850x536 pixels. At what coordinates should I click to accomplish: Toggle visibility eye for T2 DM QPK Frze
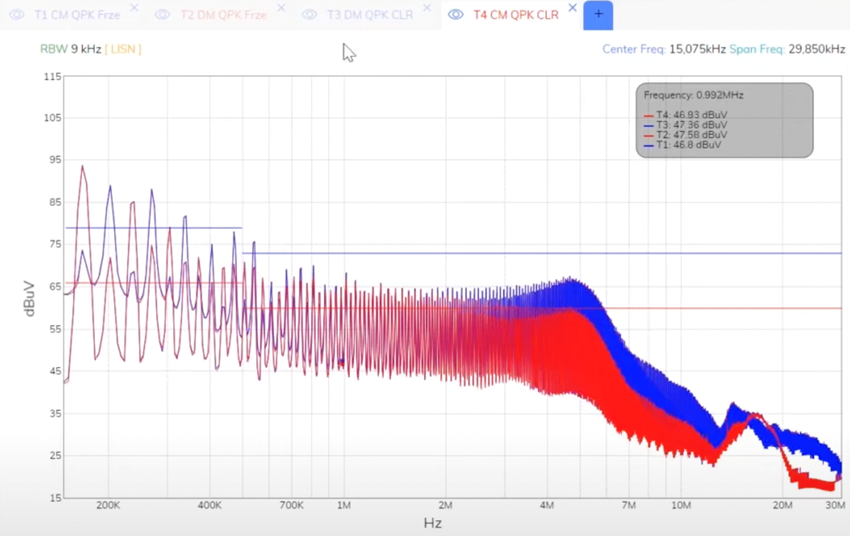click(162, 15)
